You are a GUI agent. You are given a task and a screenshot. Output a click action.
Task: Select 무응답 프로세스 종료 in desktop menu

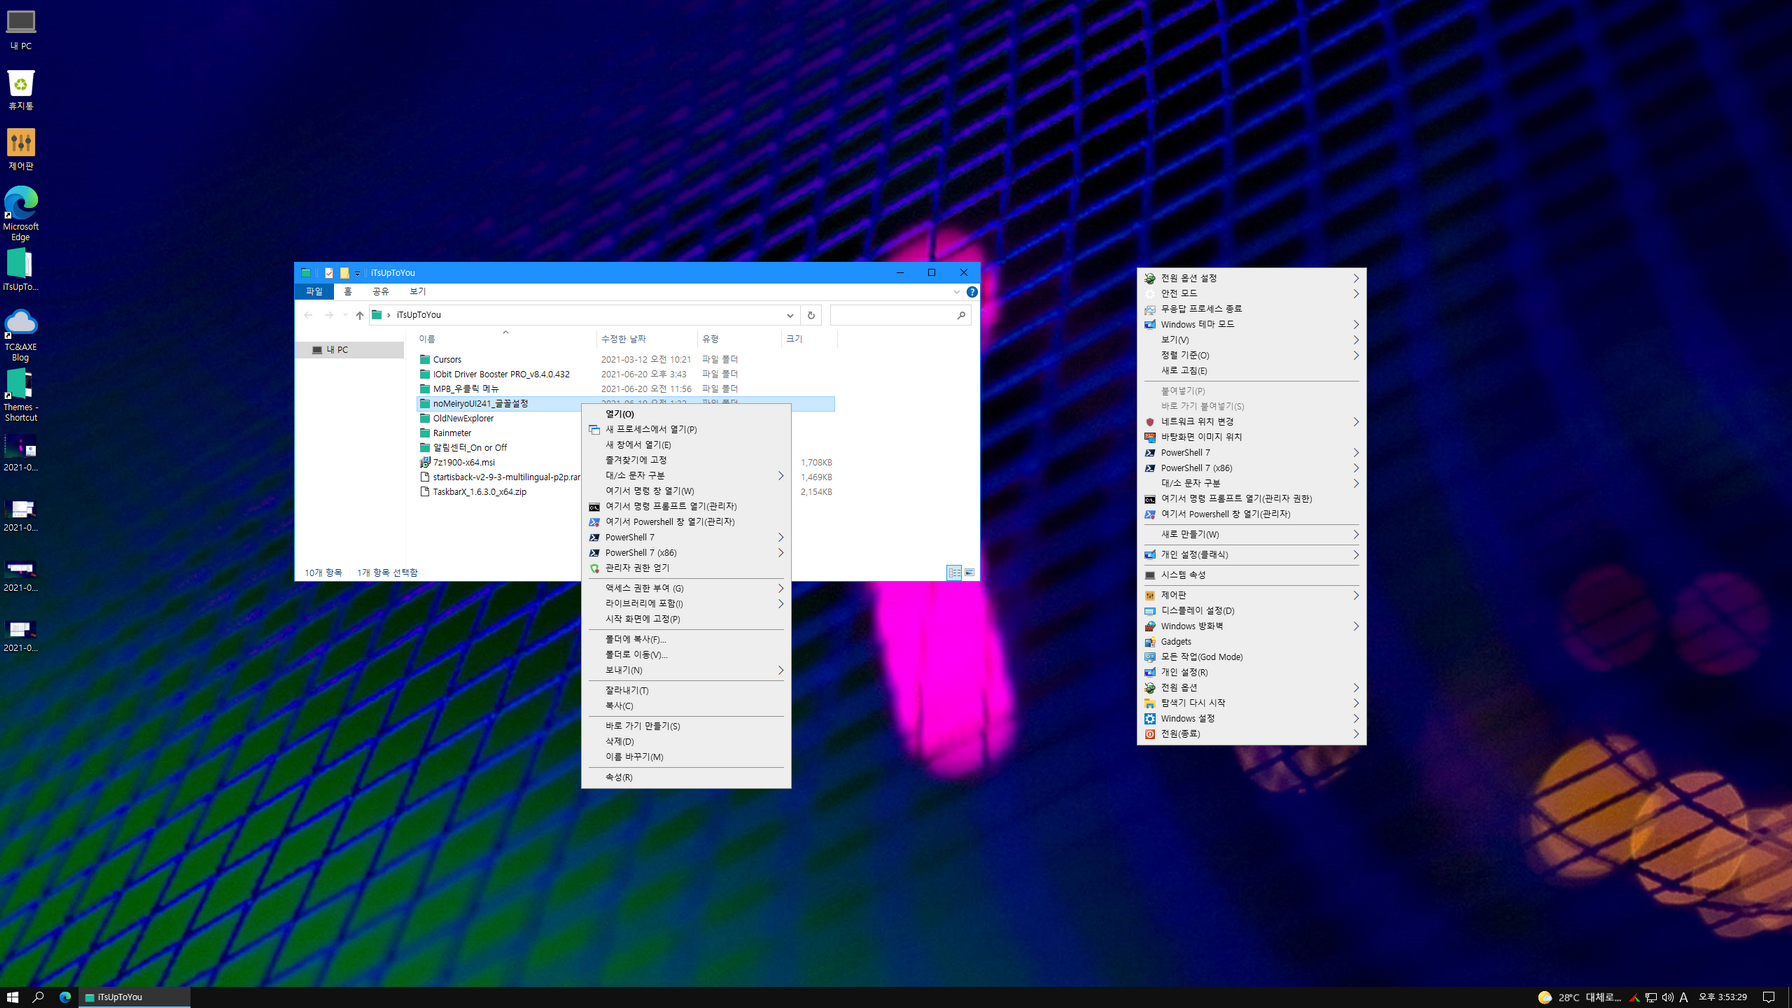click(x=1251, y=309)
